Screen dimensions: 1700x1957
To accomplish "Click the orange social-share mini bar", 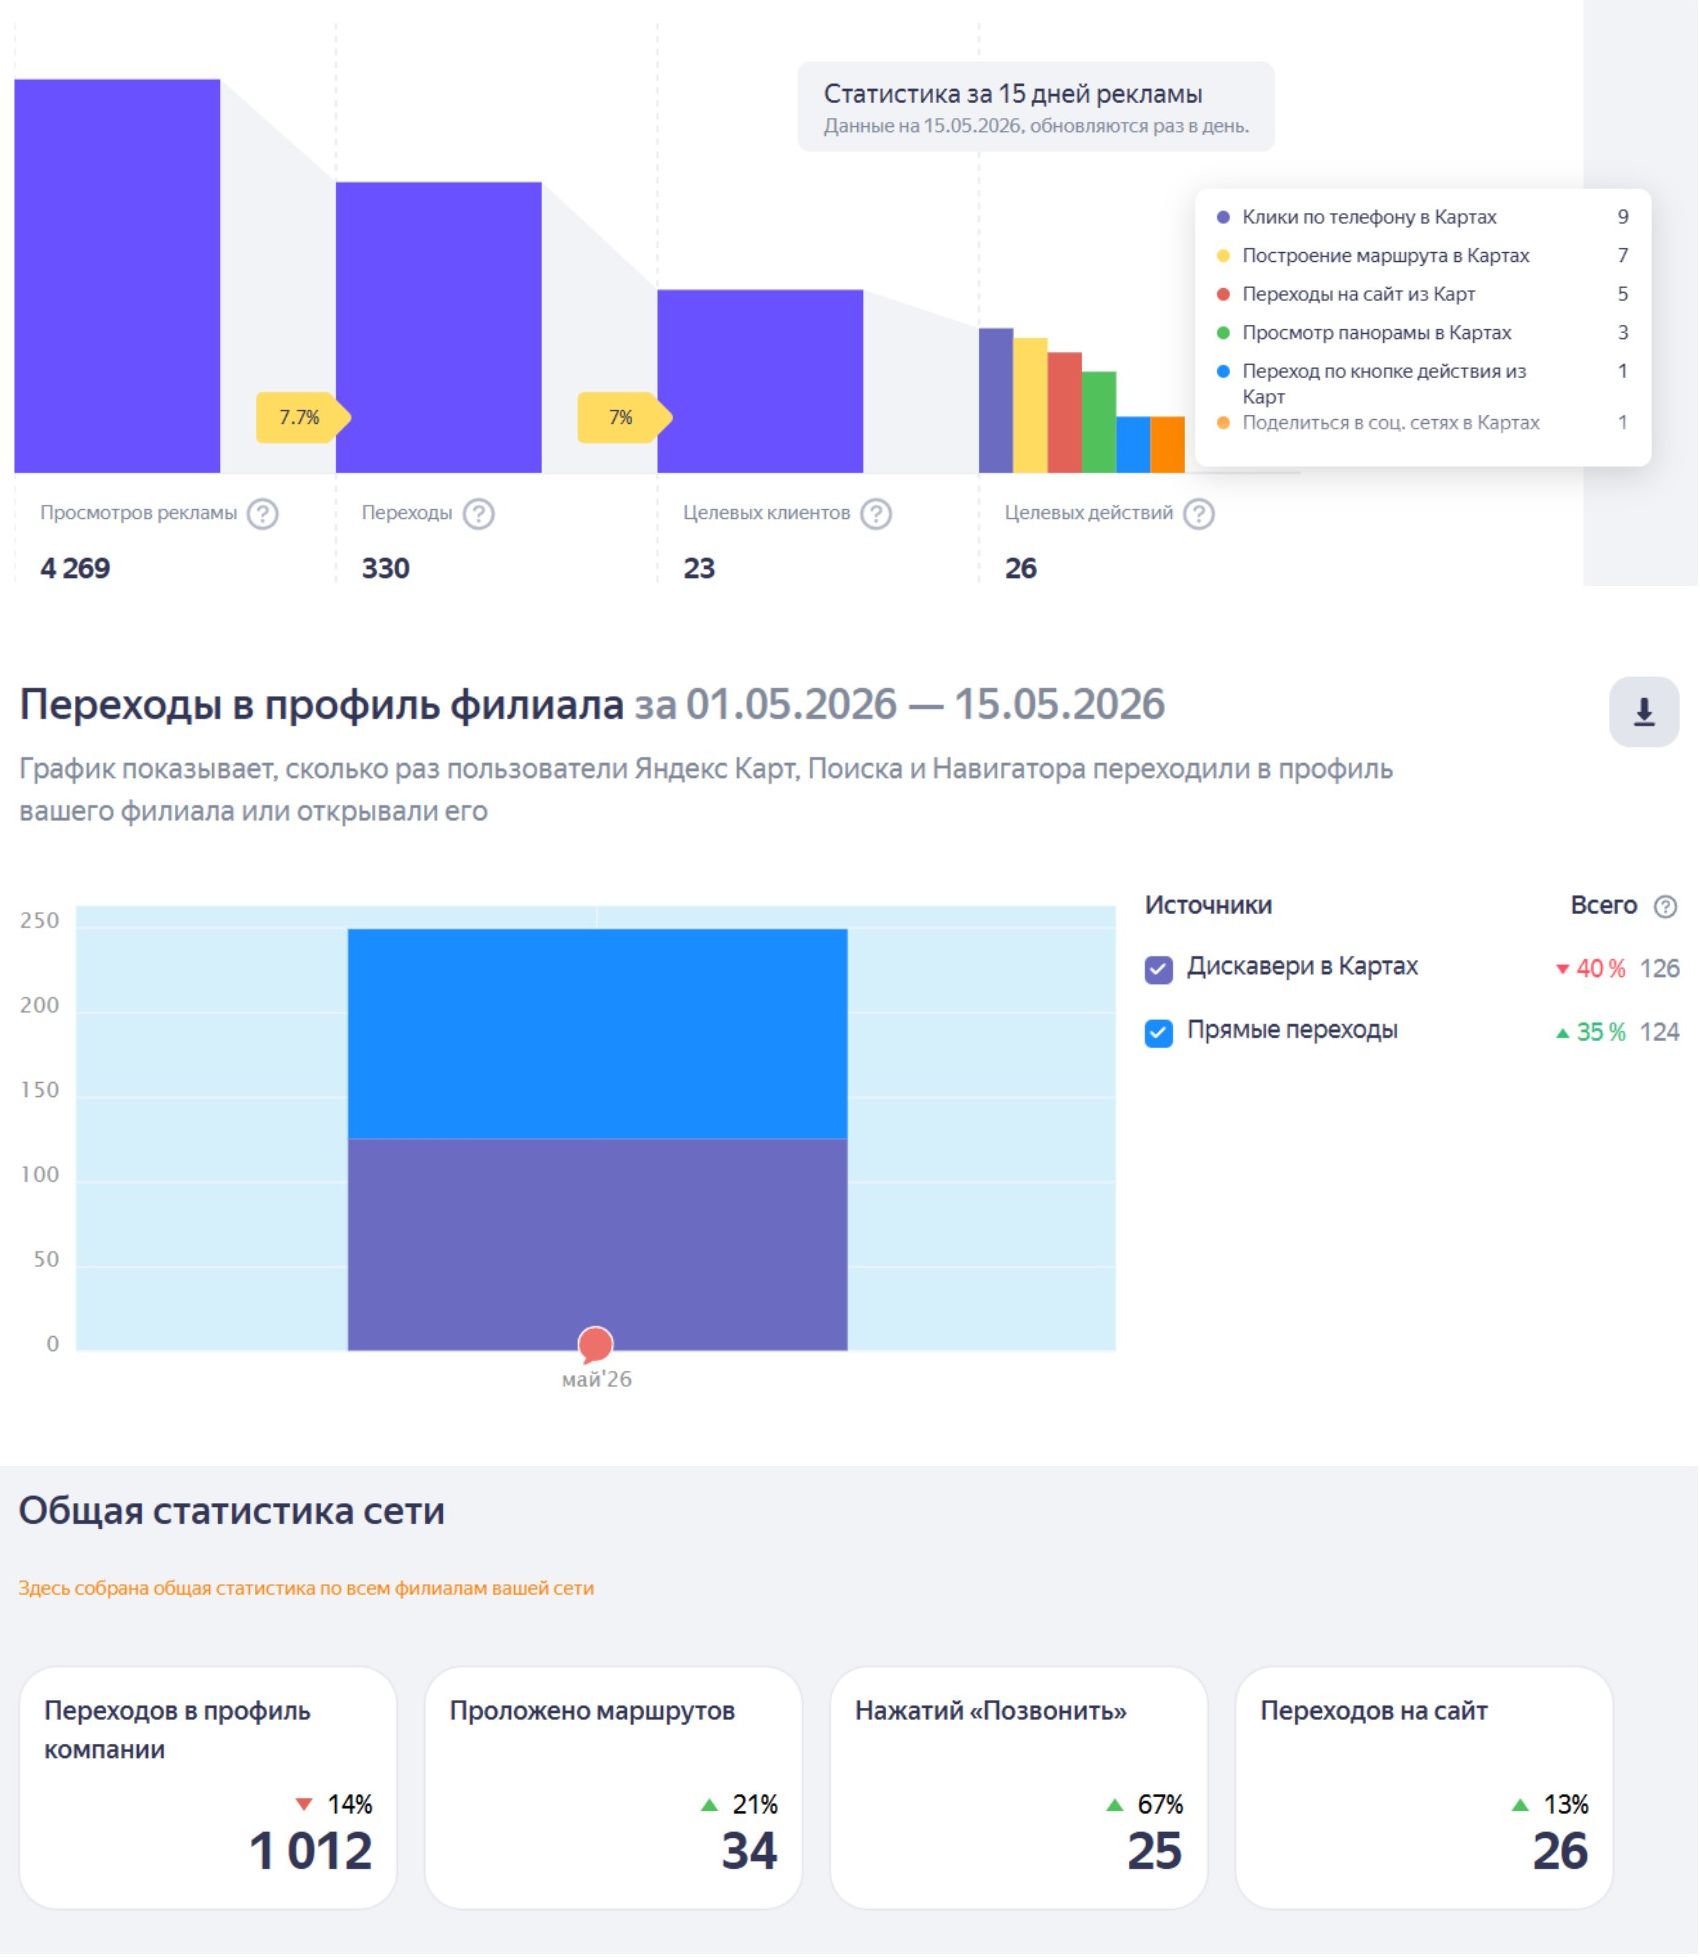I will click(x=1169, y=445).
